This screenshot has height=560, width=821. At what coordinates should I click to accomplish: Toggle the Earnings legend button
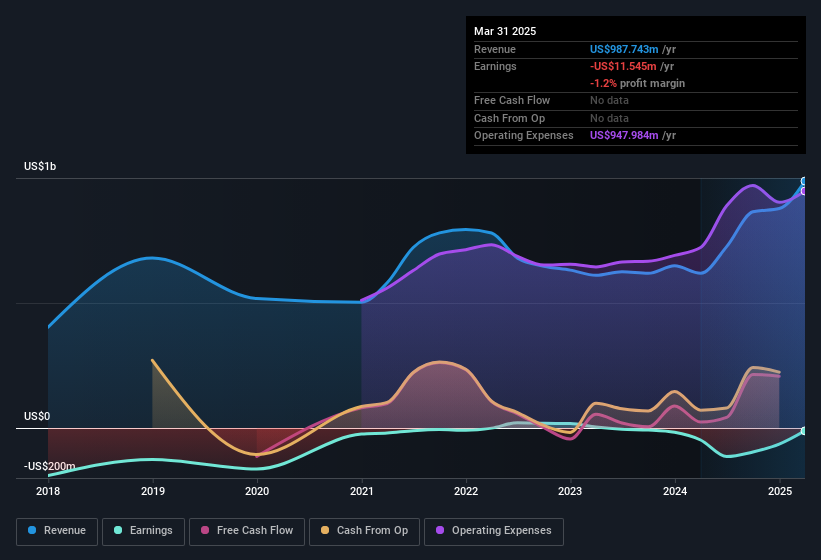143,531
